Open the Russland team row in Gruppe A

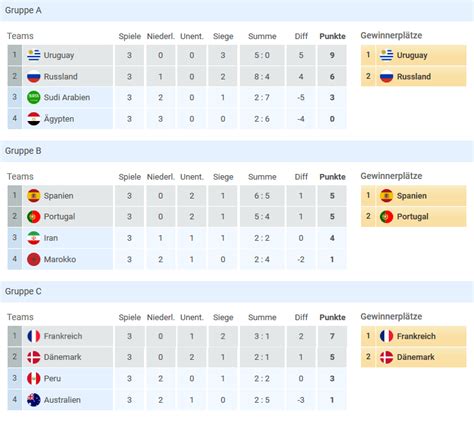(177, 76)
